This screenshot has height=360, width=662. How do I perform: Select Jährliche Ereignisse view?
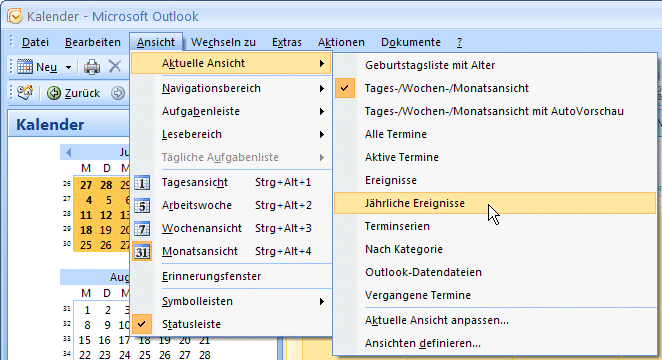click(495, 203)
